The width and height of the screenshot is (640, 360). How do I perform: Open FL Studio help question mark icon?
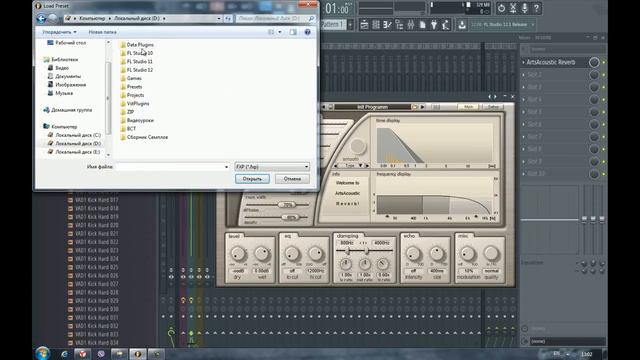coord(537,8)
